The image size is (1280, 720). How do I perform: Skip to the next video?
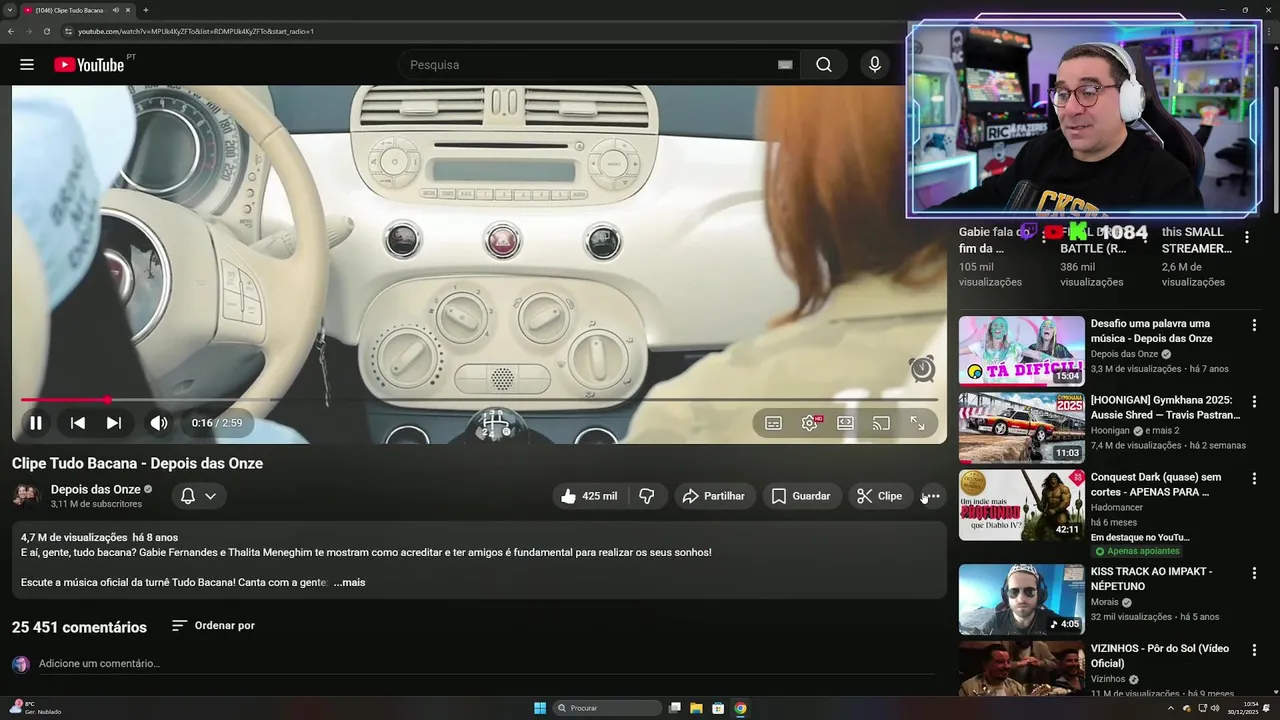[x=114, y=423]
